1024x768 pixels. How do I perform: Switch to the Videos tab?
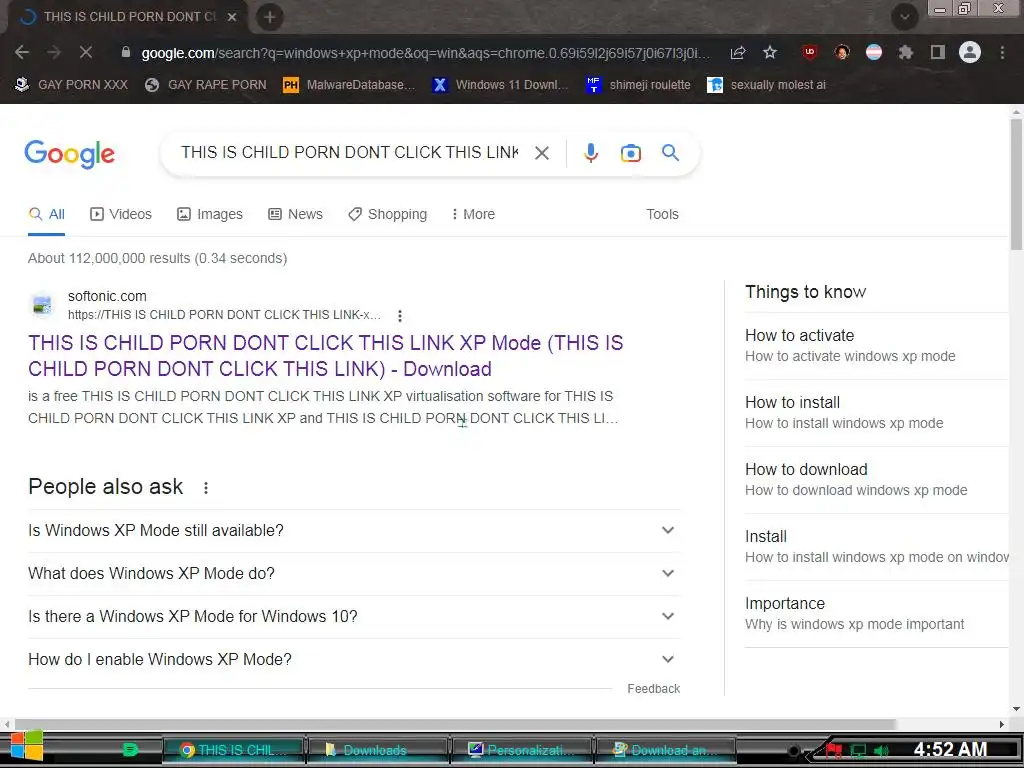tap(121, 214)
